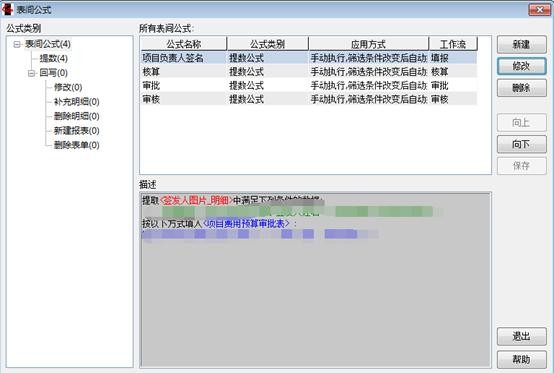Collapse the 表间公式(4) tree node
The width and height of the screenshot is (554, 373).
pyautogui.click(x=17, y=44)
